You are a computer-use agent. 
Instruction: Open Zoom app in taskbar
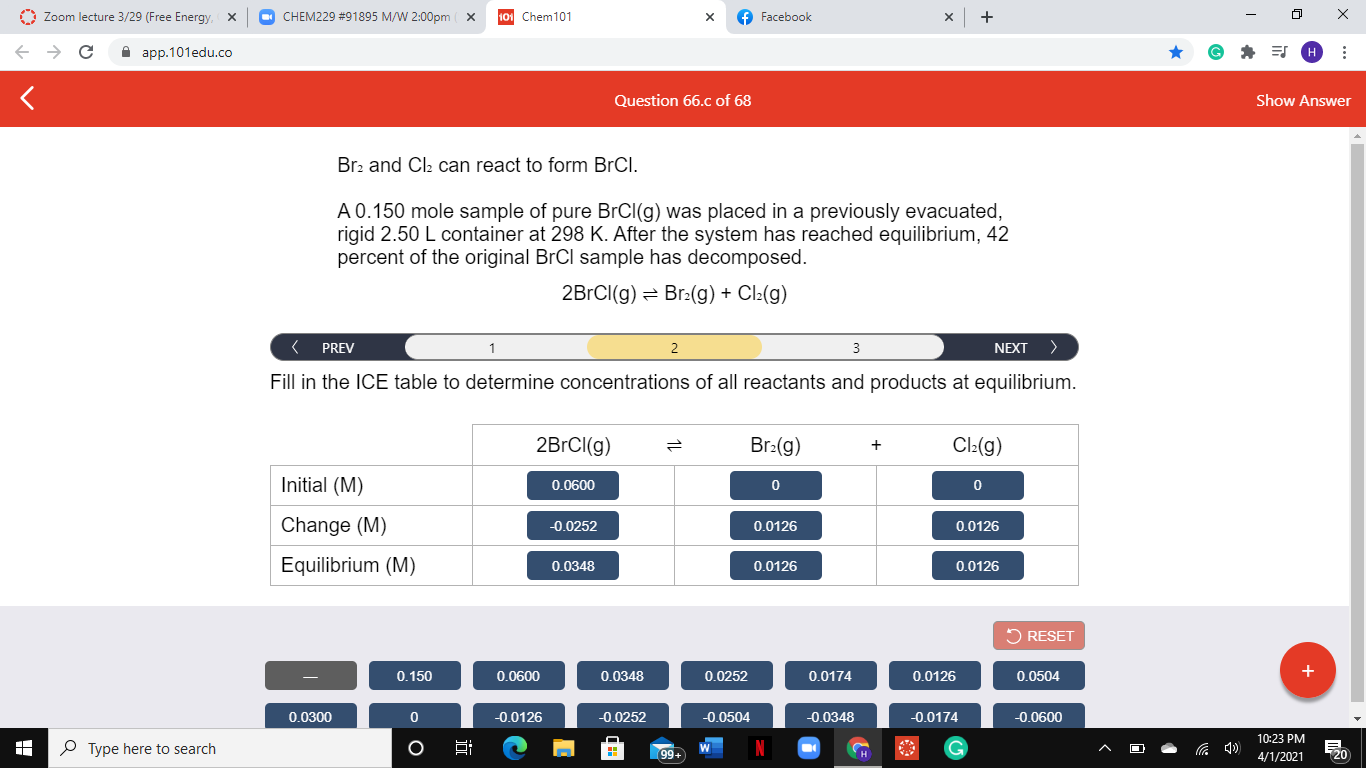[x=808, y=748]
